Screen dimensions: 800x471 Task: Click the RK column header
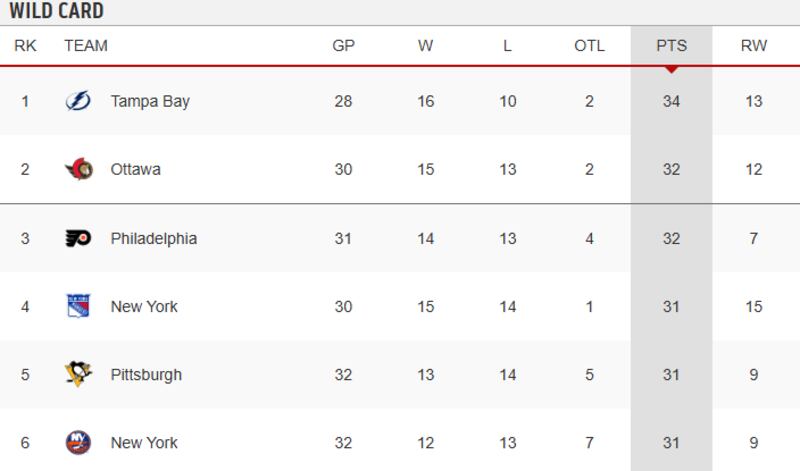[x=25, y=46]
